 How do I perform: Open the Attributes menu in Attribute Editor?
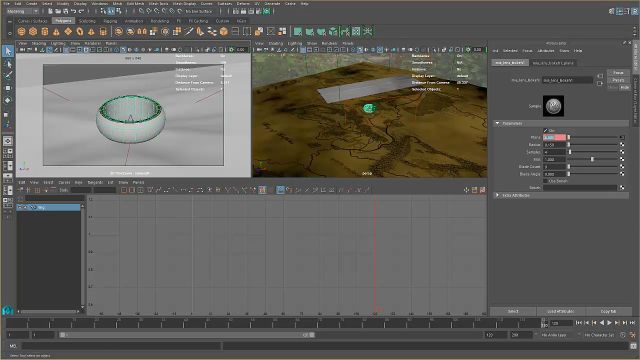pos(546,51)
